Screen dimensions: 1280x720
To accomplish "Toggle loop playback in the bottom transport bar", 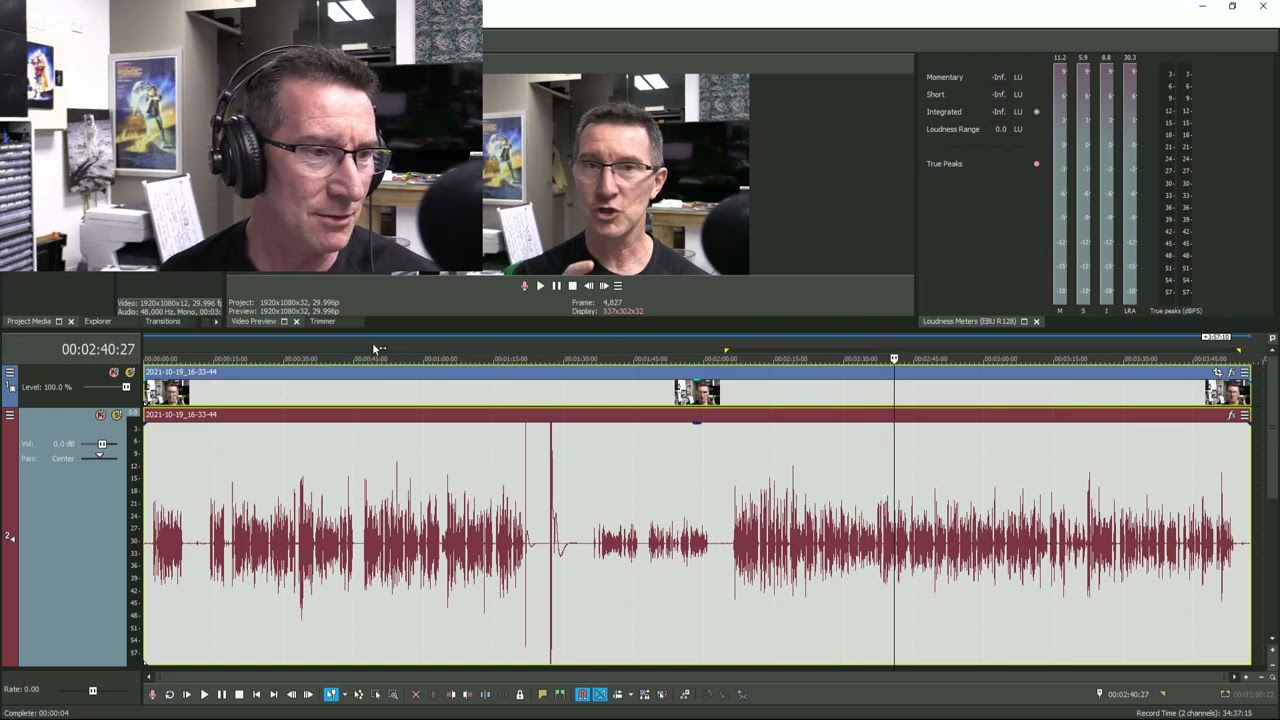I will pyautogui.click(x=170, y=694).
